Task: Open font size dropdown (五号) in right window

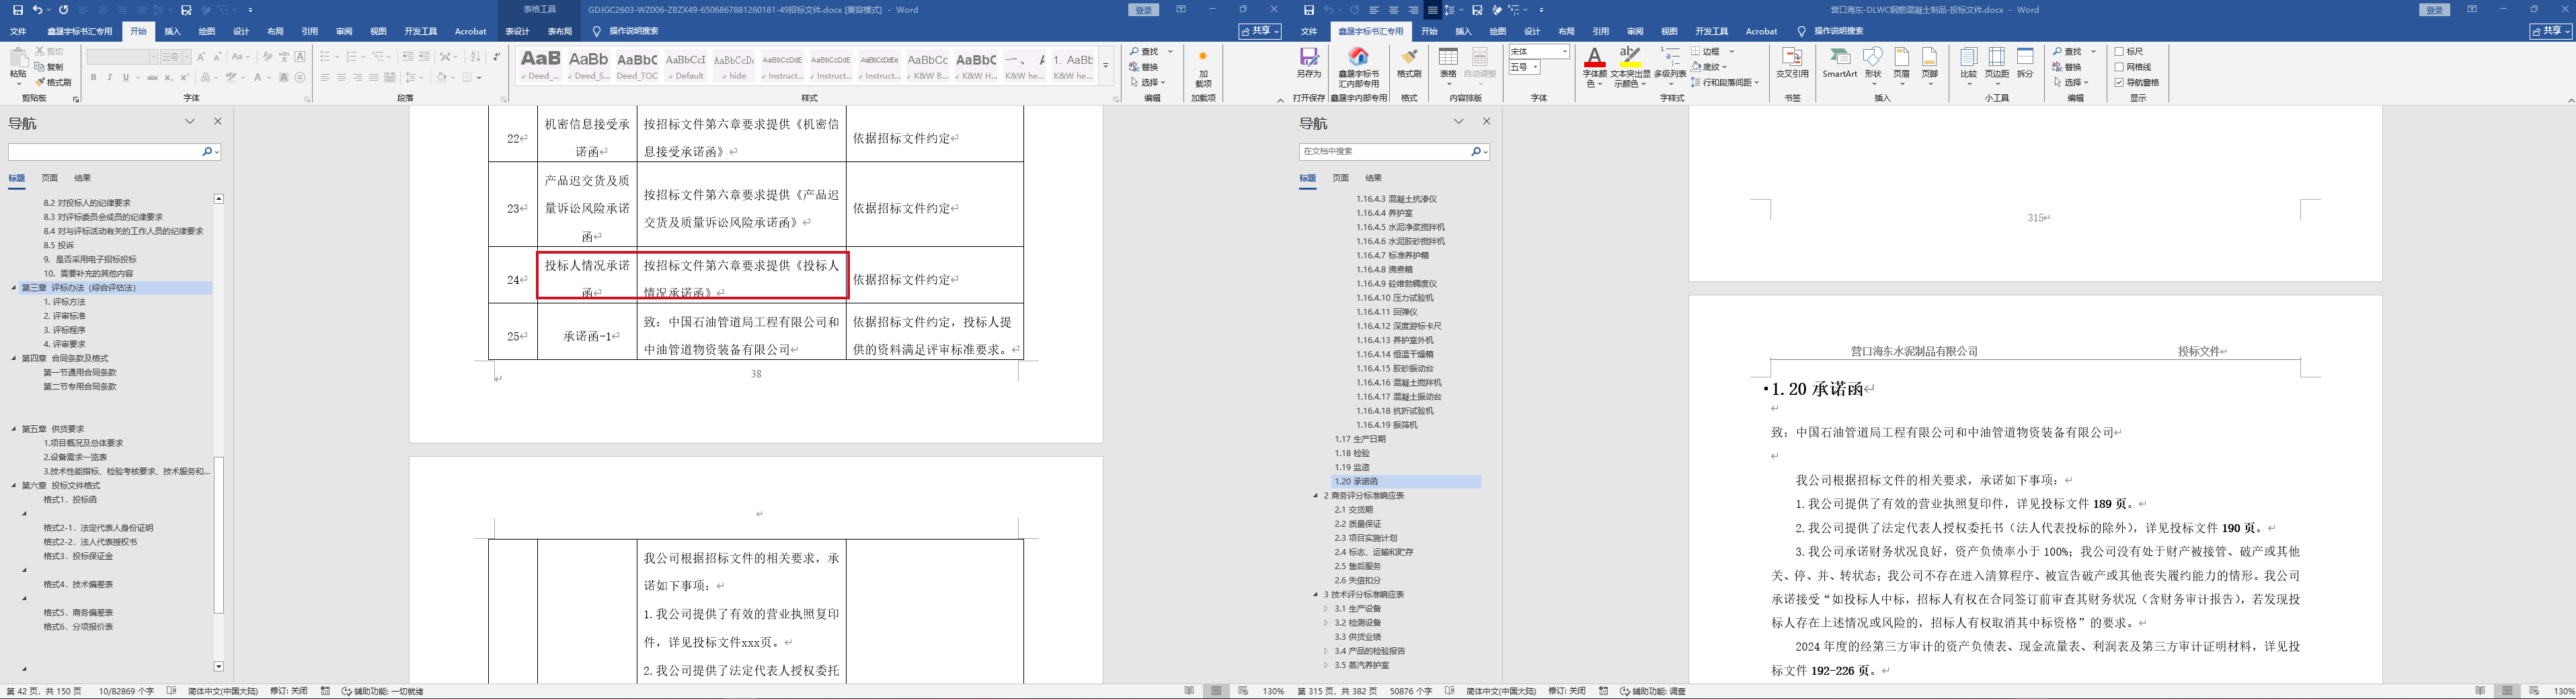Action: click(x=1535, y=67)
